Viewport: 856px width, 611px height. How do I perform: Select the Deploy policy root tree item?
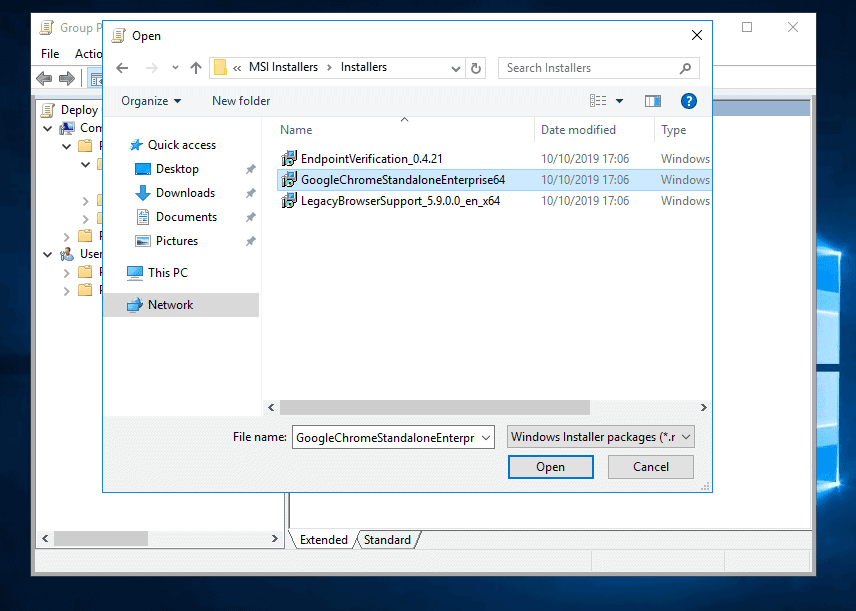tap(79, 110)
